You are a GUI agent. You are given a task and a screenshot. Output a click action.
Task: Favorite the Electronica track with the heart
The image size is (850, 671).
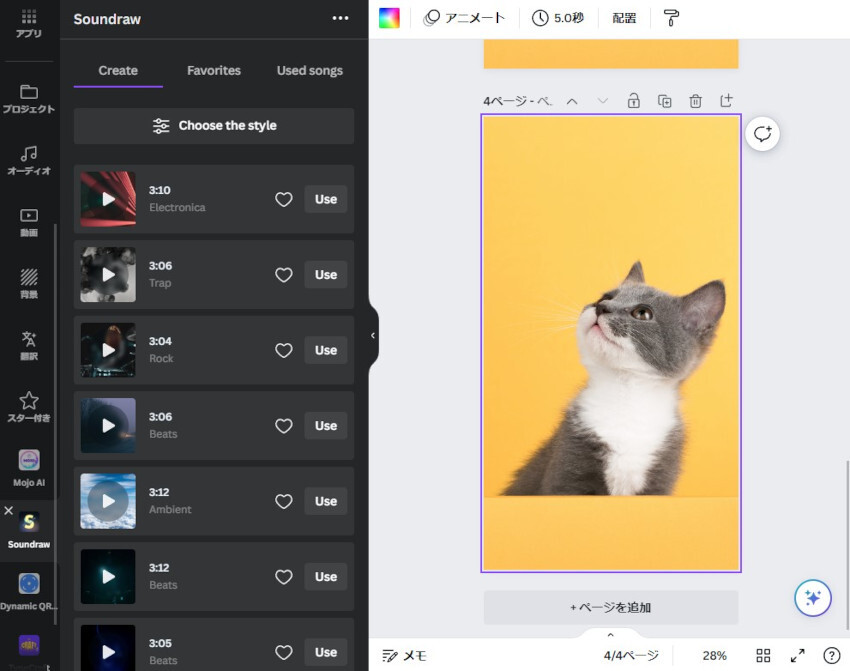284,199
